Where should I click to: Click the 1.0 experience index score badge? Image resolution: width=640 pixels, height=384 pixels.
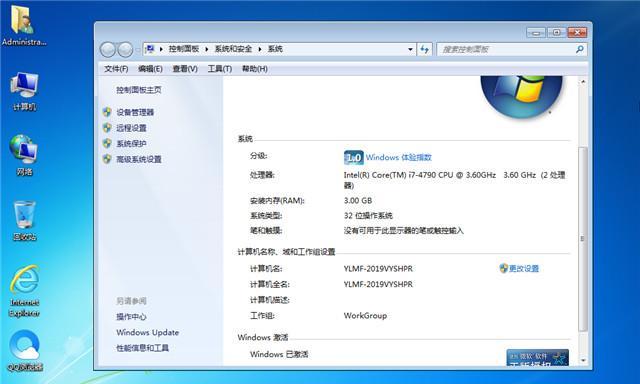(x=353, y=158)
